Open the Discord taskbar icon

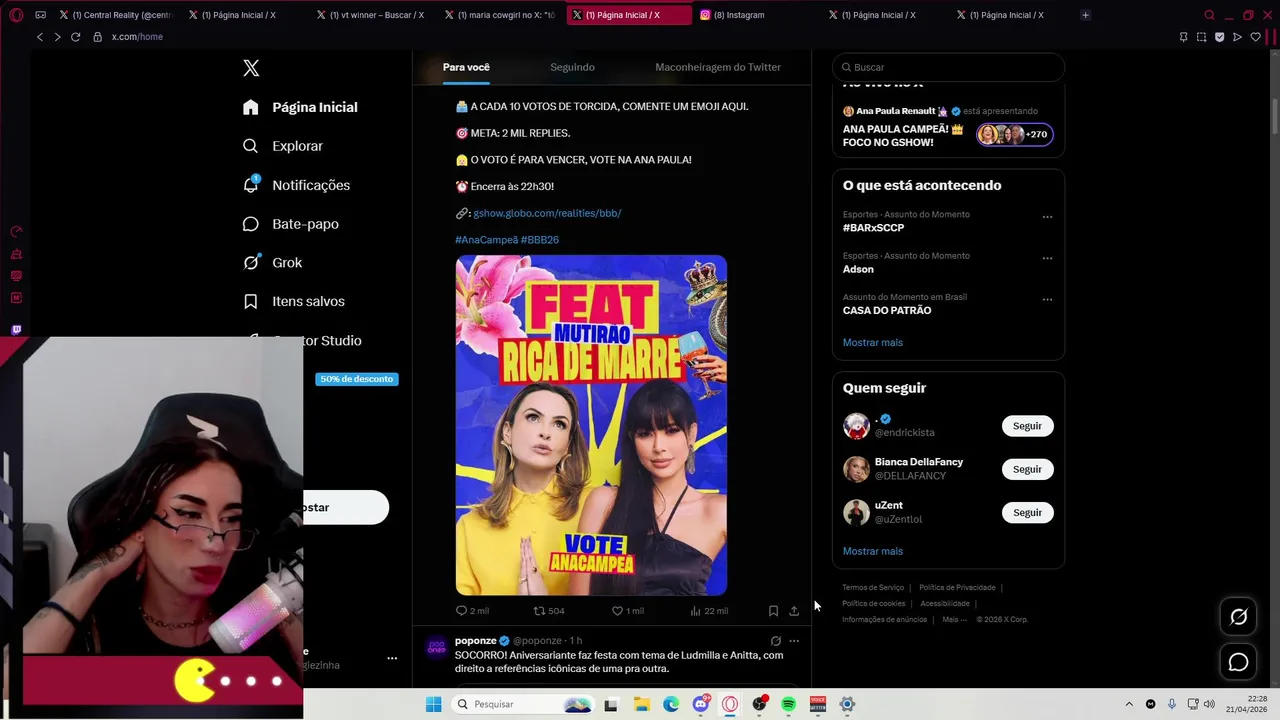tap(701, 704)
